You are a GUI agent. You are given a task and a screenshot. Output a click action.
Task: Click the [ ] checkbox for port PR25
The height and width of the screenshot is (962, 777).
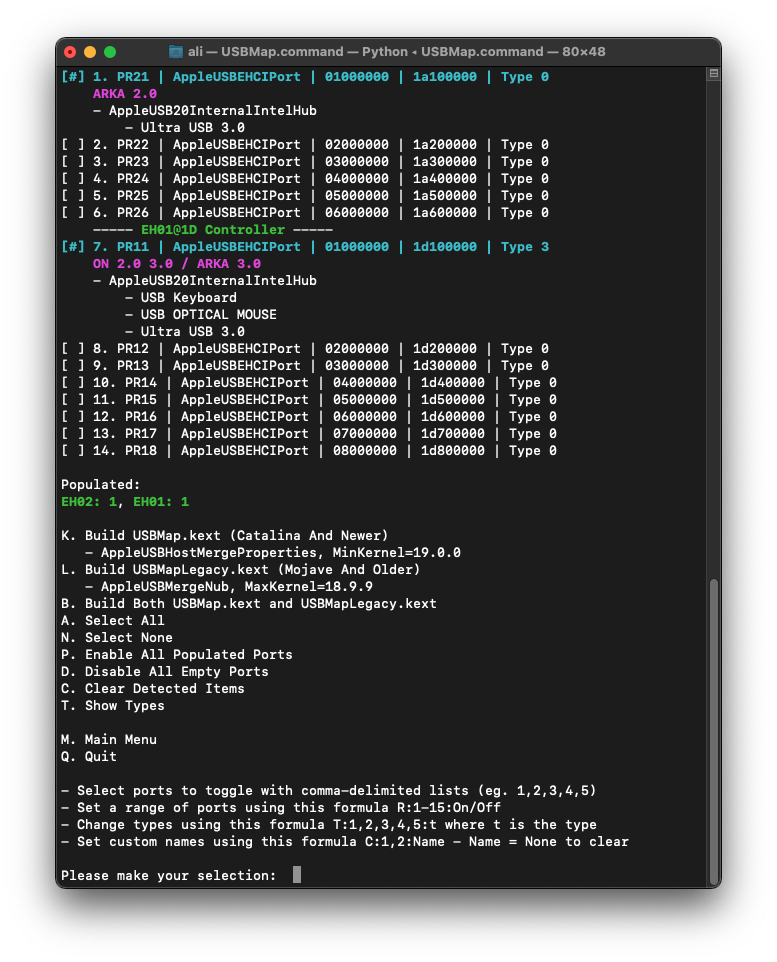pyautogui.click(x=72, y=196)
